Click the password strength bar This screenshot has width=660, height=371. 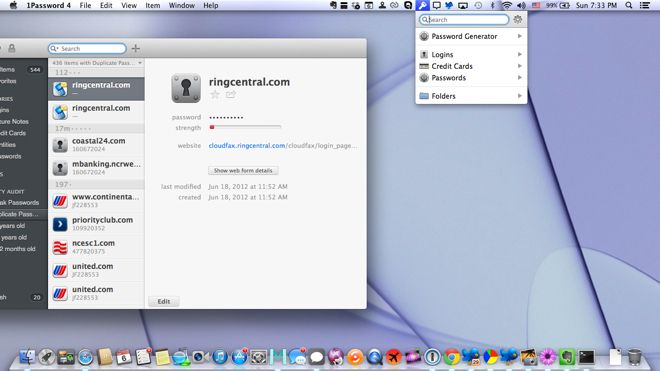point(245,127)
